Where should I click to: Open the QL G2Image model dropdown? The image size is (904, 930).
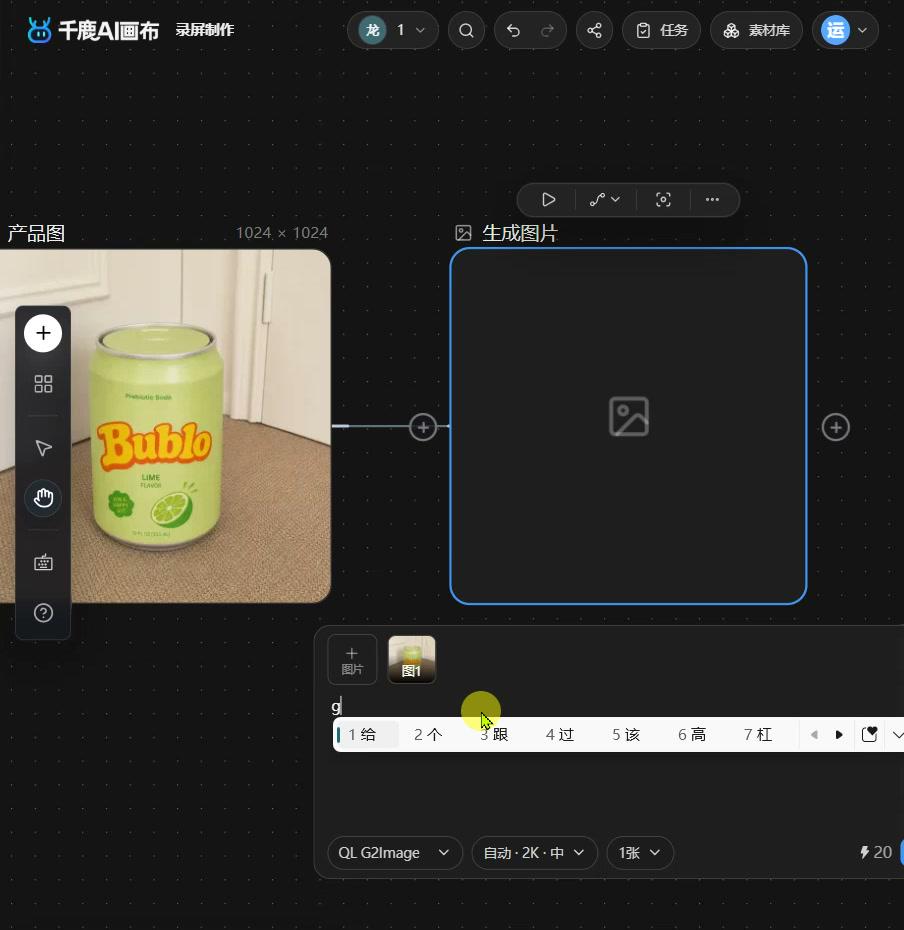tap(394, 853)
